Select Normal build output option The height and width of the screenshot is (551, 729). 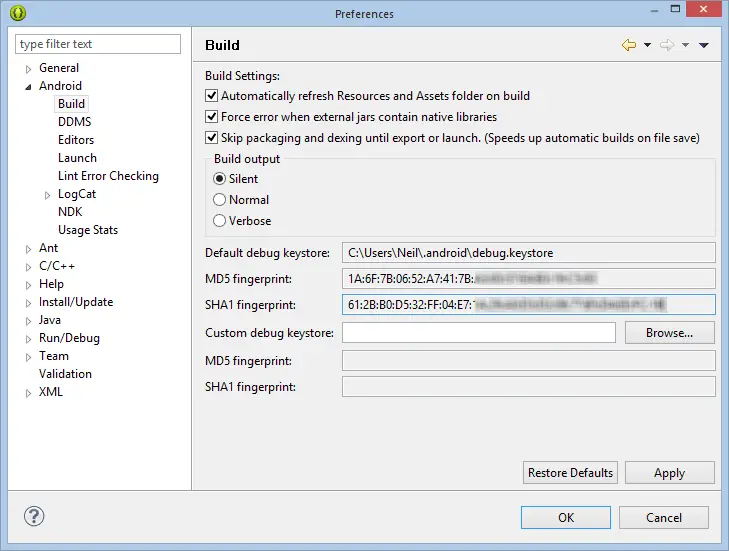pyautogui.click(x=220, y=200)
